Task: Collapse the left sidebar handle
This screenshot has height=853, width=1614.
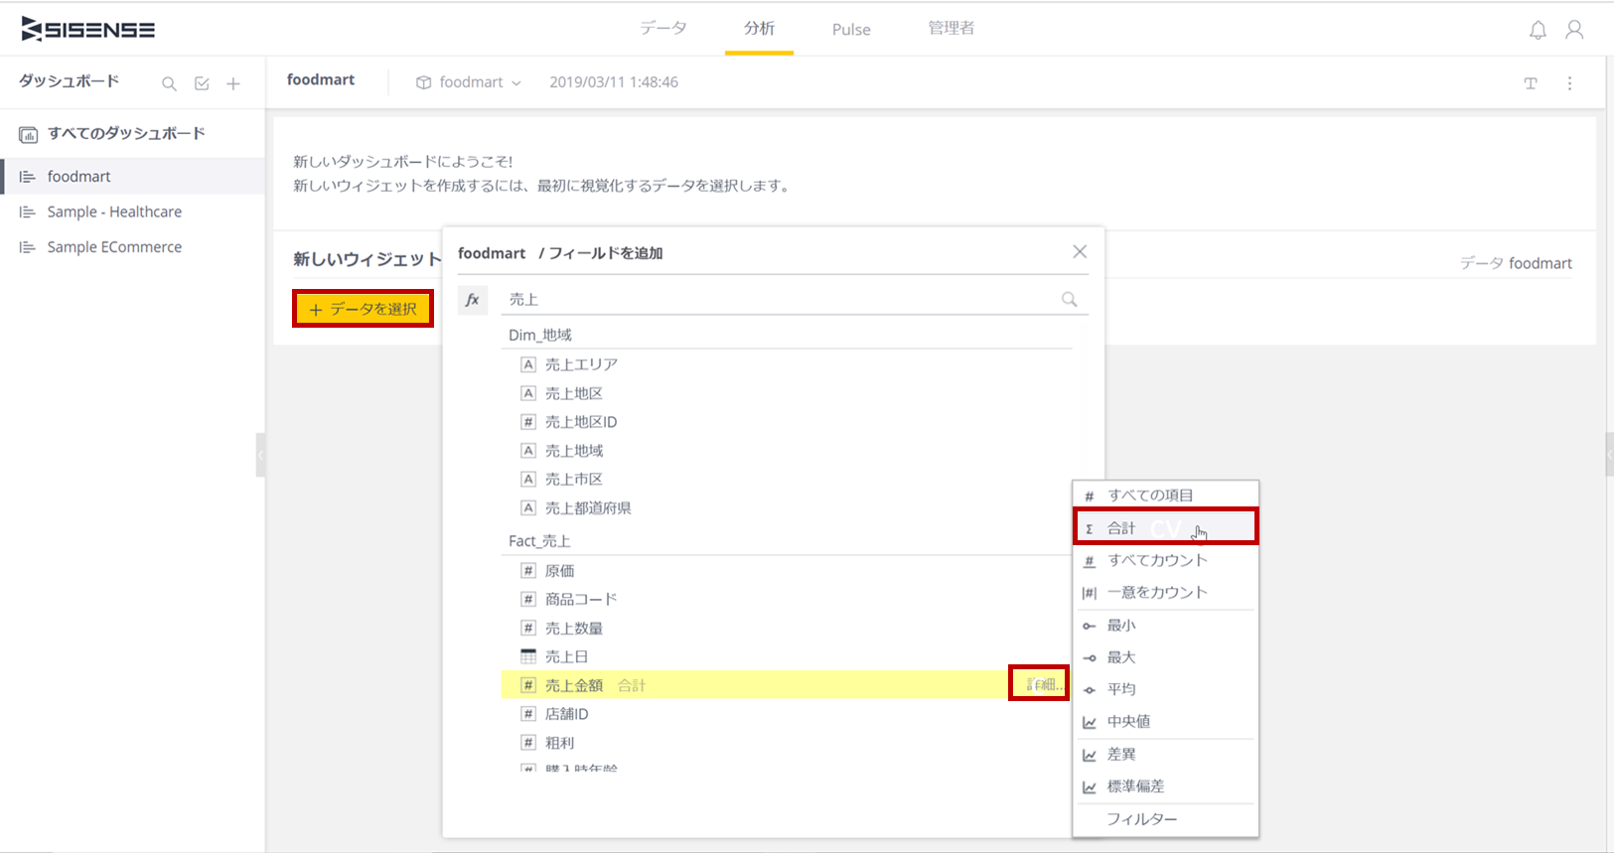Action: tap(260, 455)
